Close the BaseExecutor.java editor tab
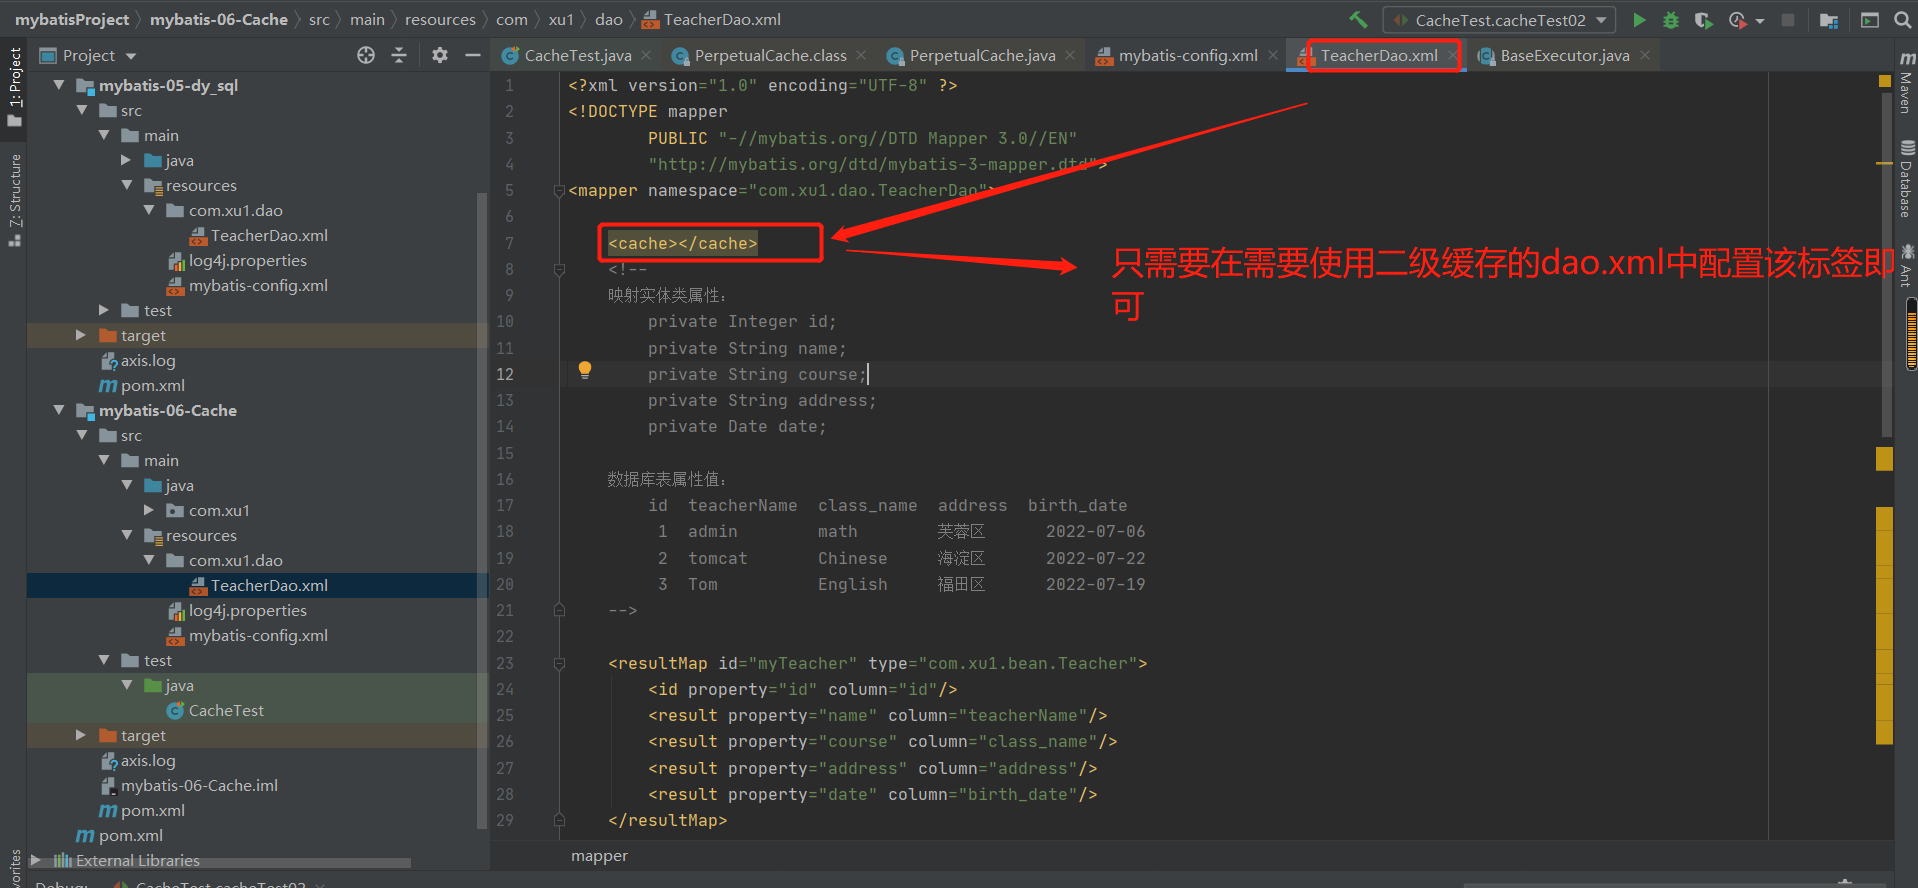The height and width of the screenshot is (888, 1918). pos(1645,55)
